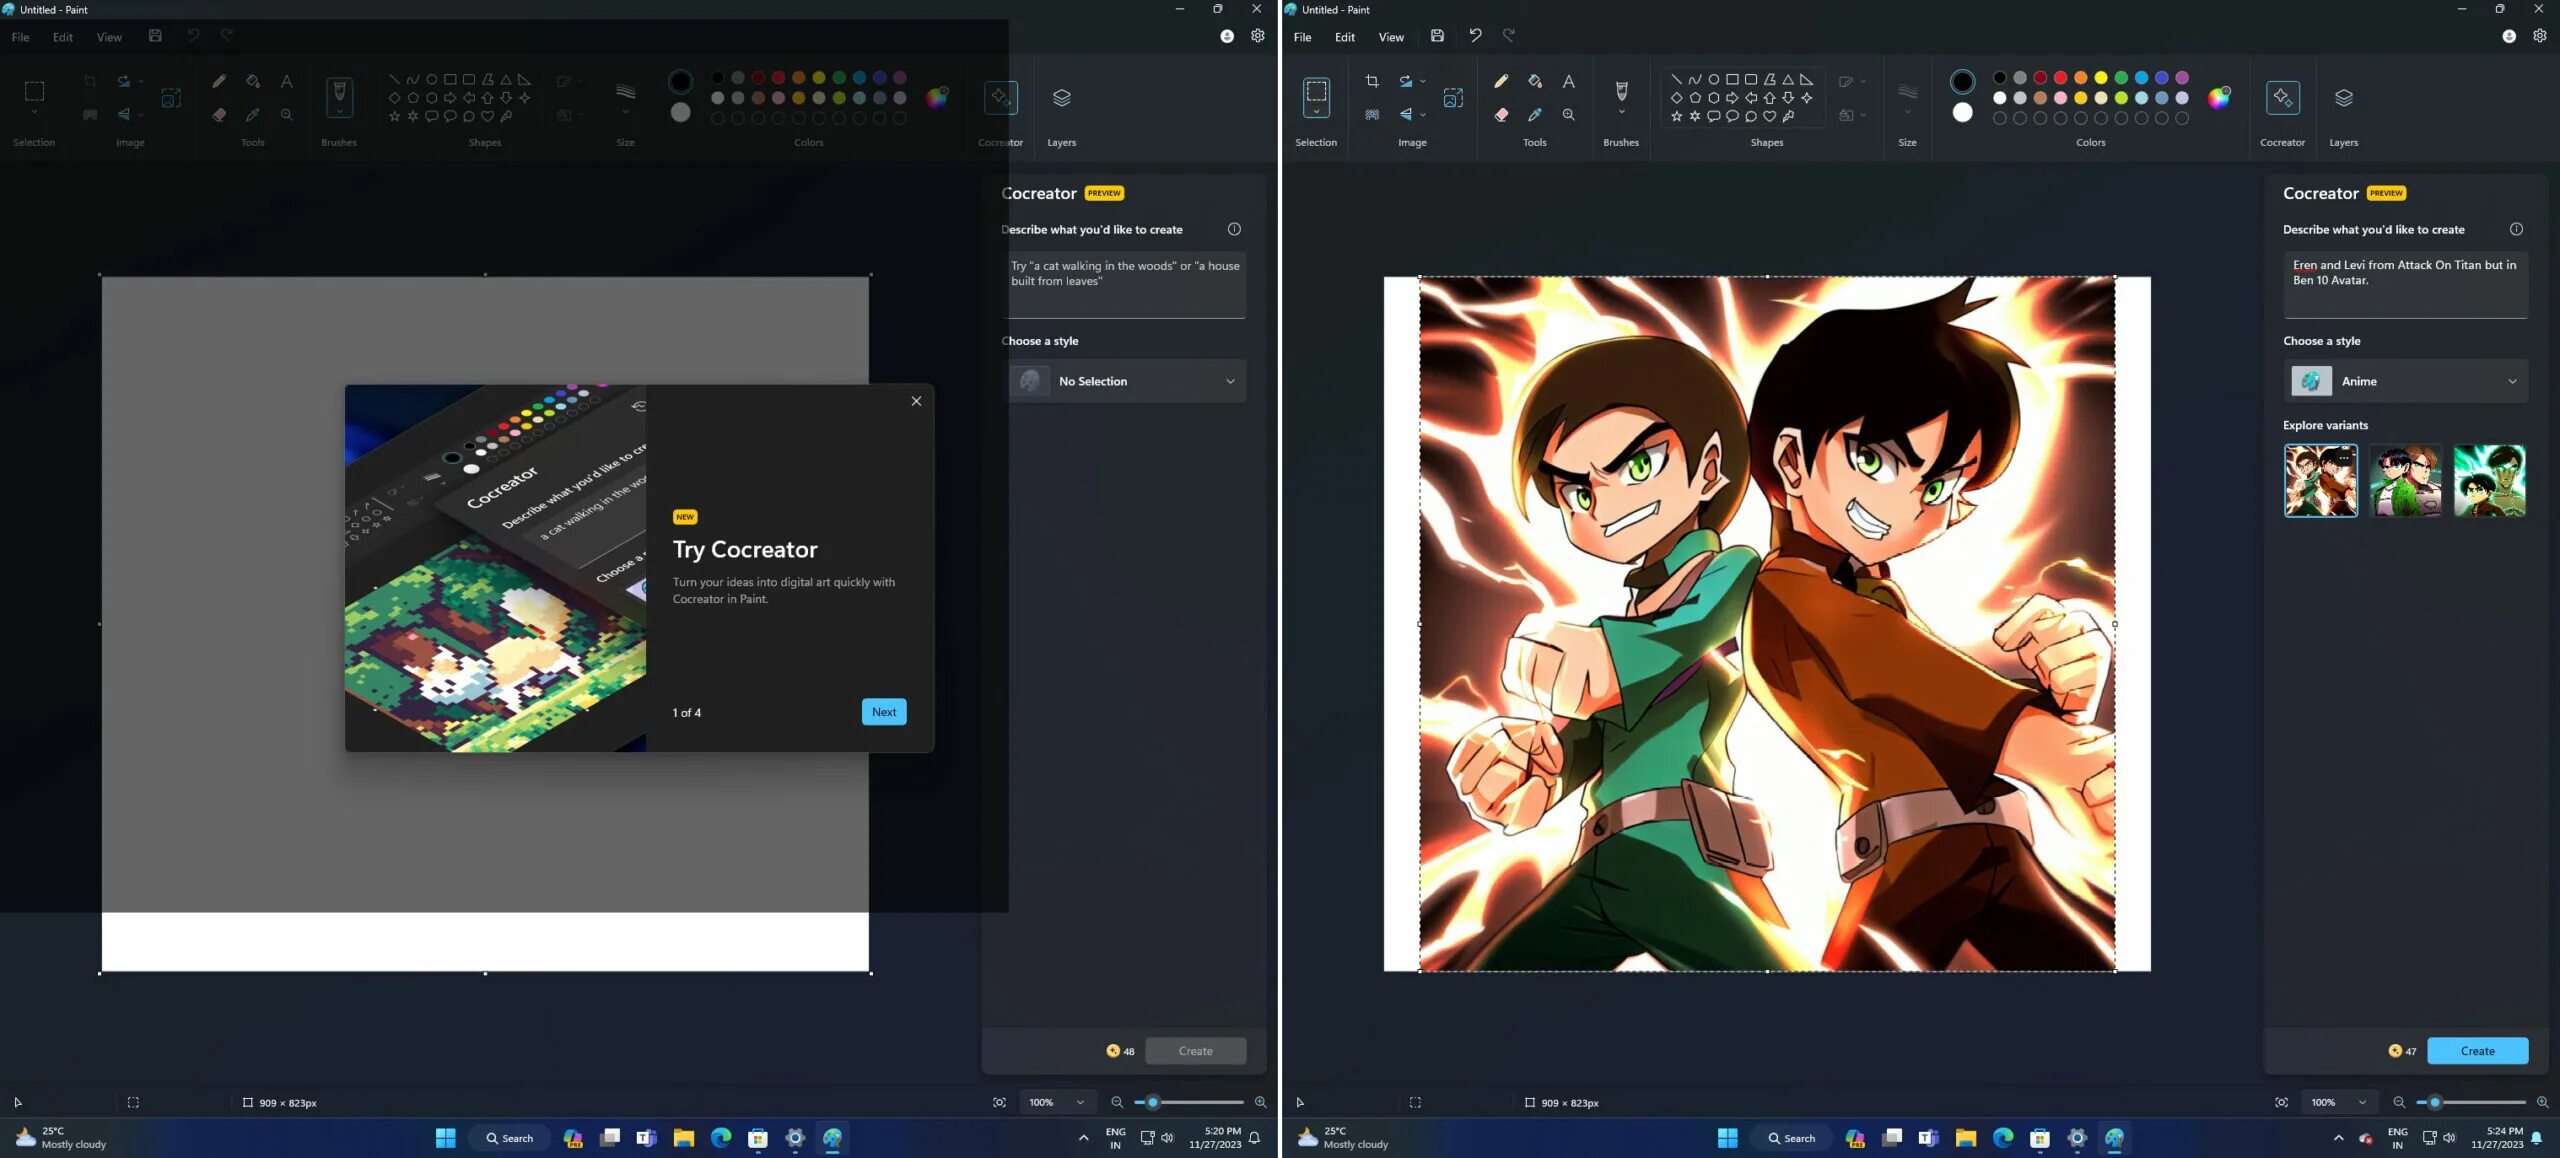Expand the Selection options chevron in right window
Viewport: 2560px width, 1158px height.
pyautogui.click(x=1316, y=112)
